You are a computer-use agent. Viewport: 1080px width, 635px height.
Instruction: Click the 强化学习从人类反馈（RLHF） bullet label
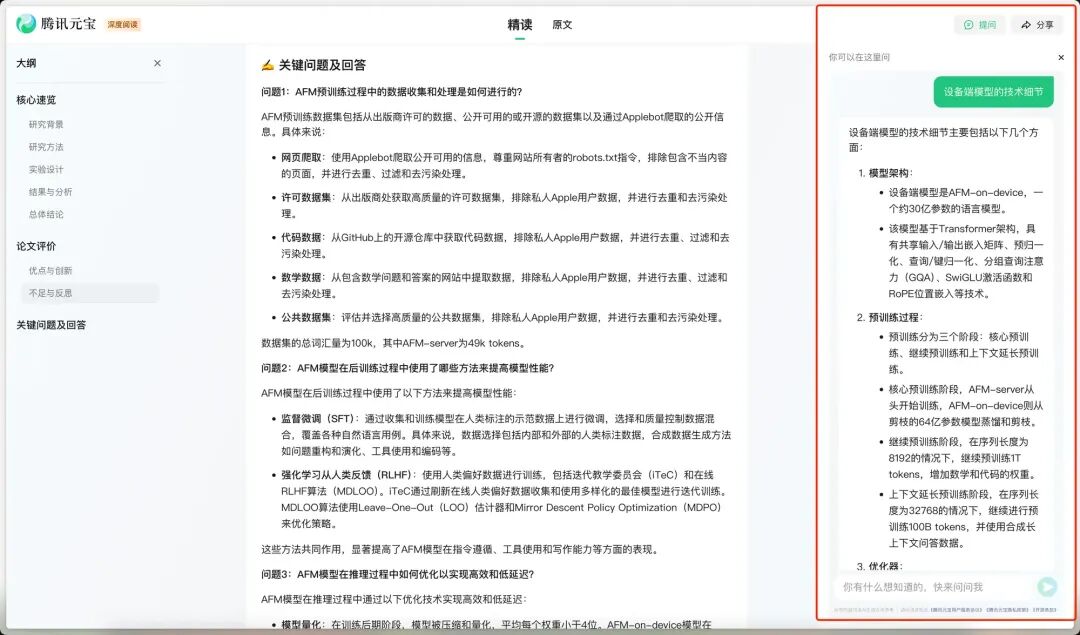click(x=346, y=475)
